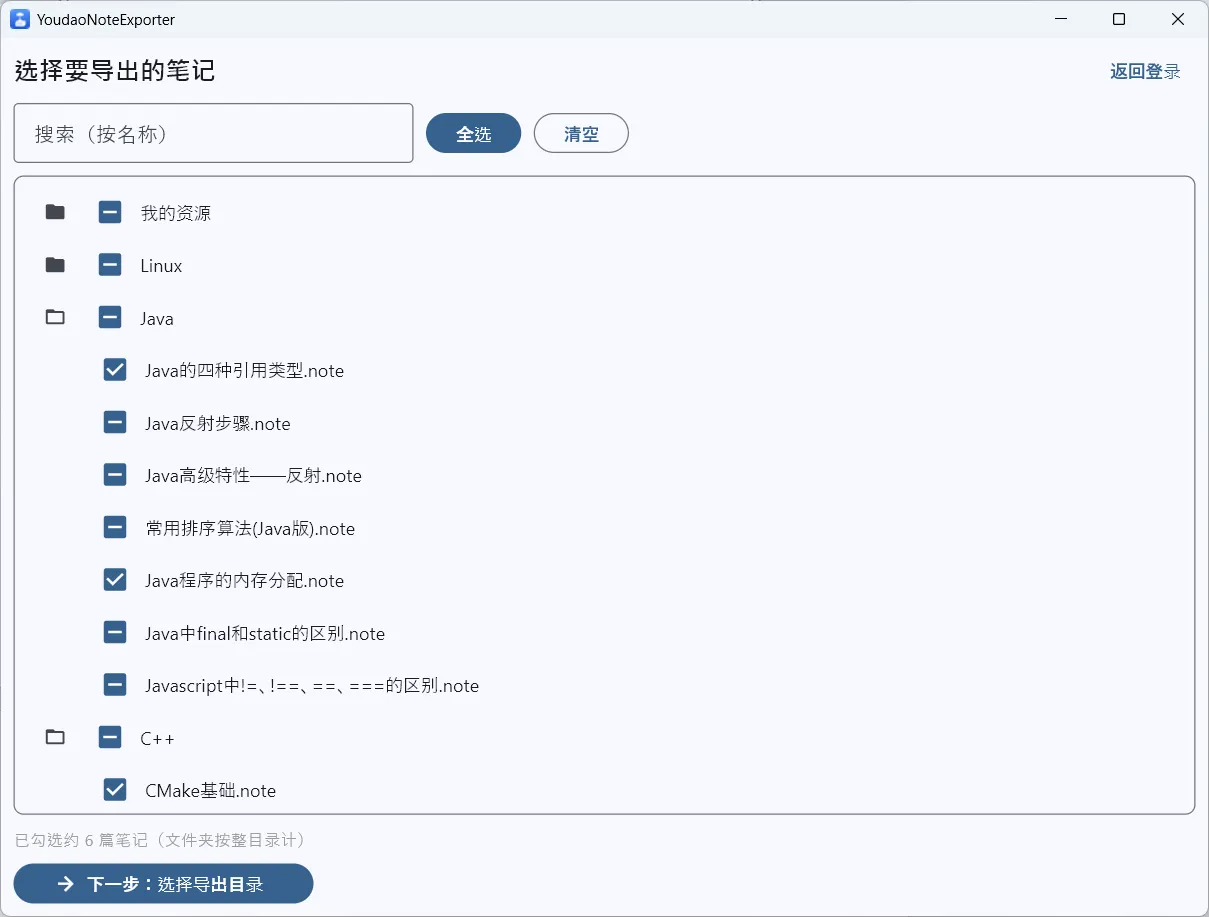Check the Javascript中!=、!== note checkbox
This screenshot has width=1209, height=917.
coord(115,685)
